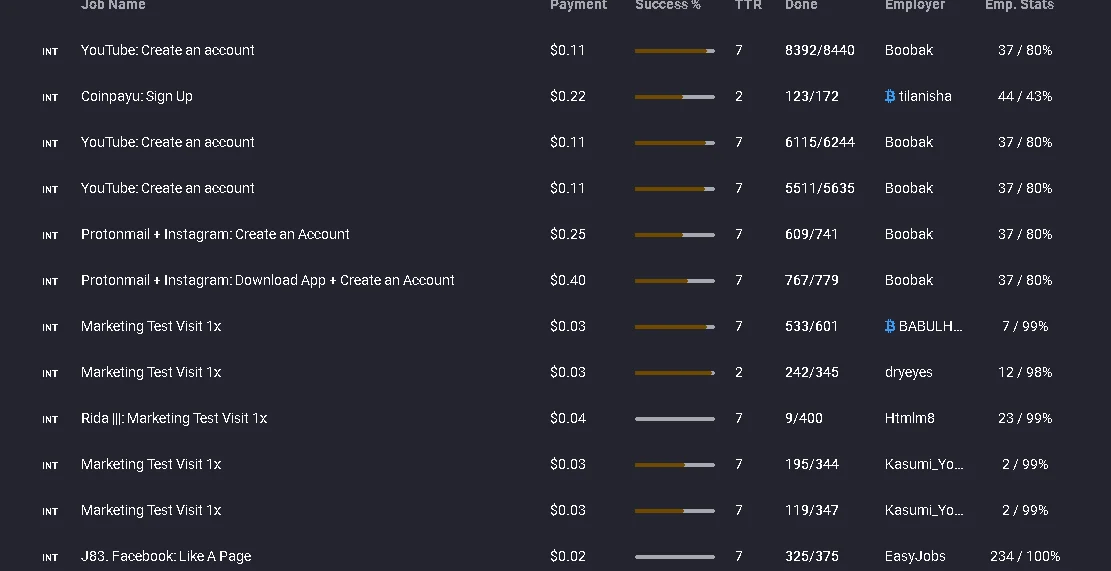Click Bitcoin icon next to tilanisha
Viewport: 1111px width, 571px height.
890,96
